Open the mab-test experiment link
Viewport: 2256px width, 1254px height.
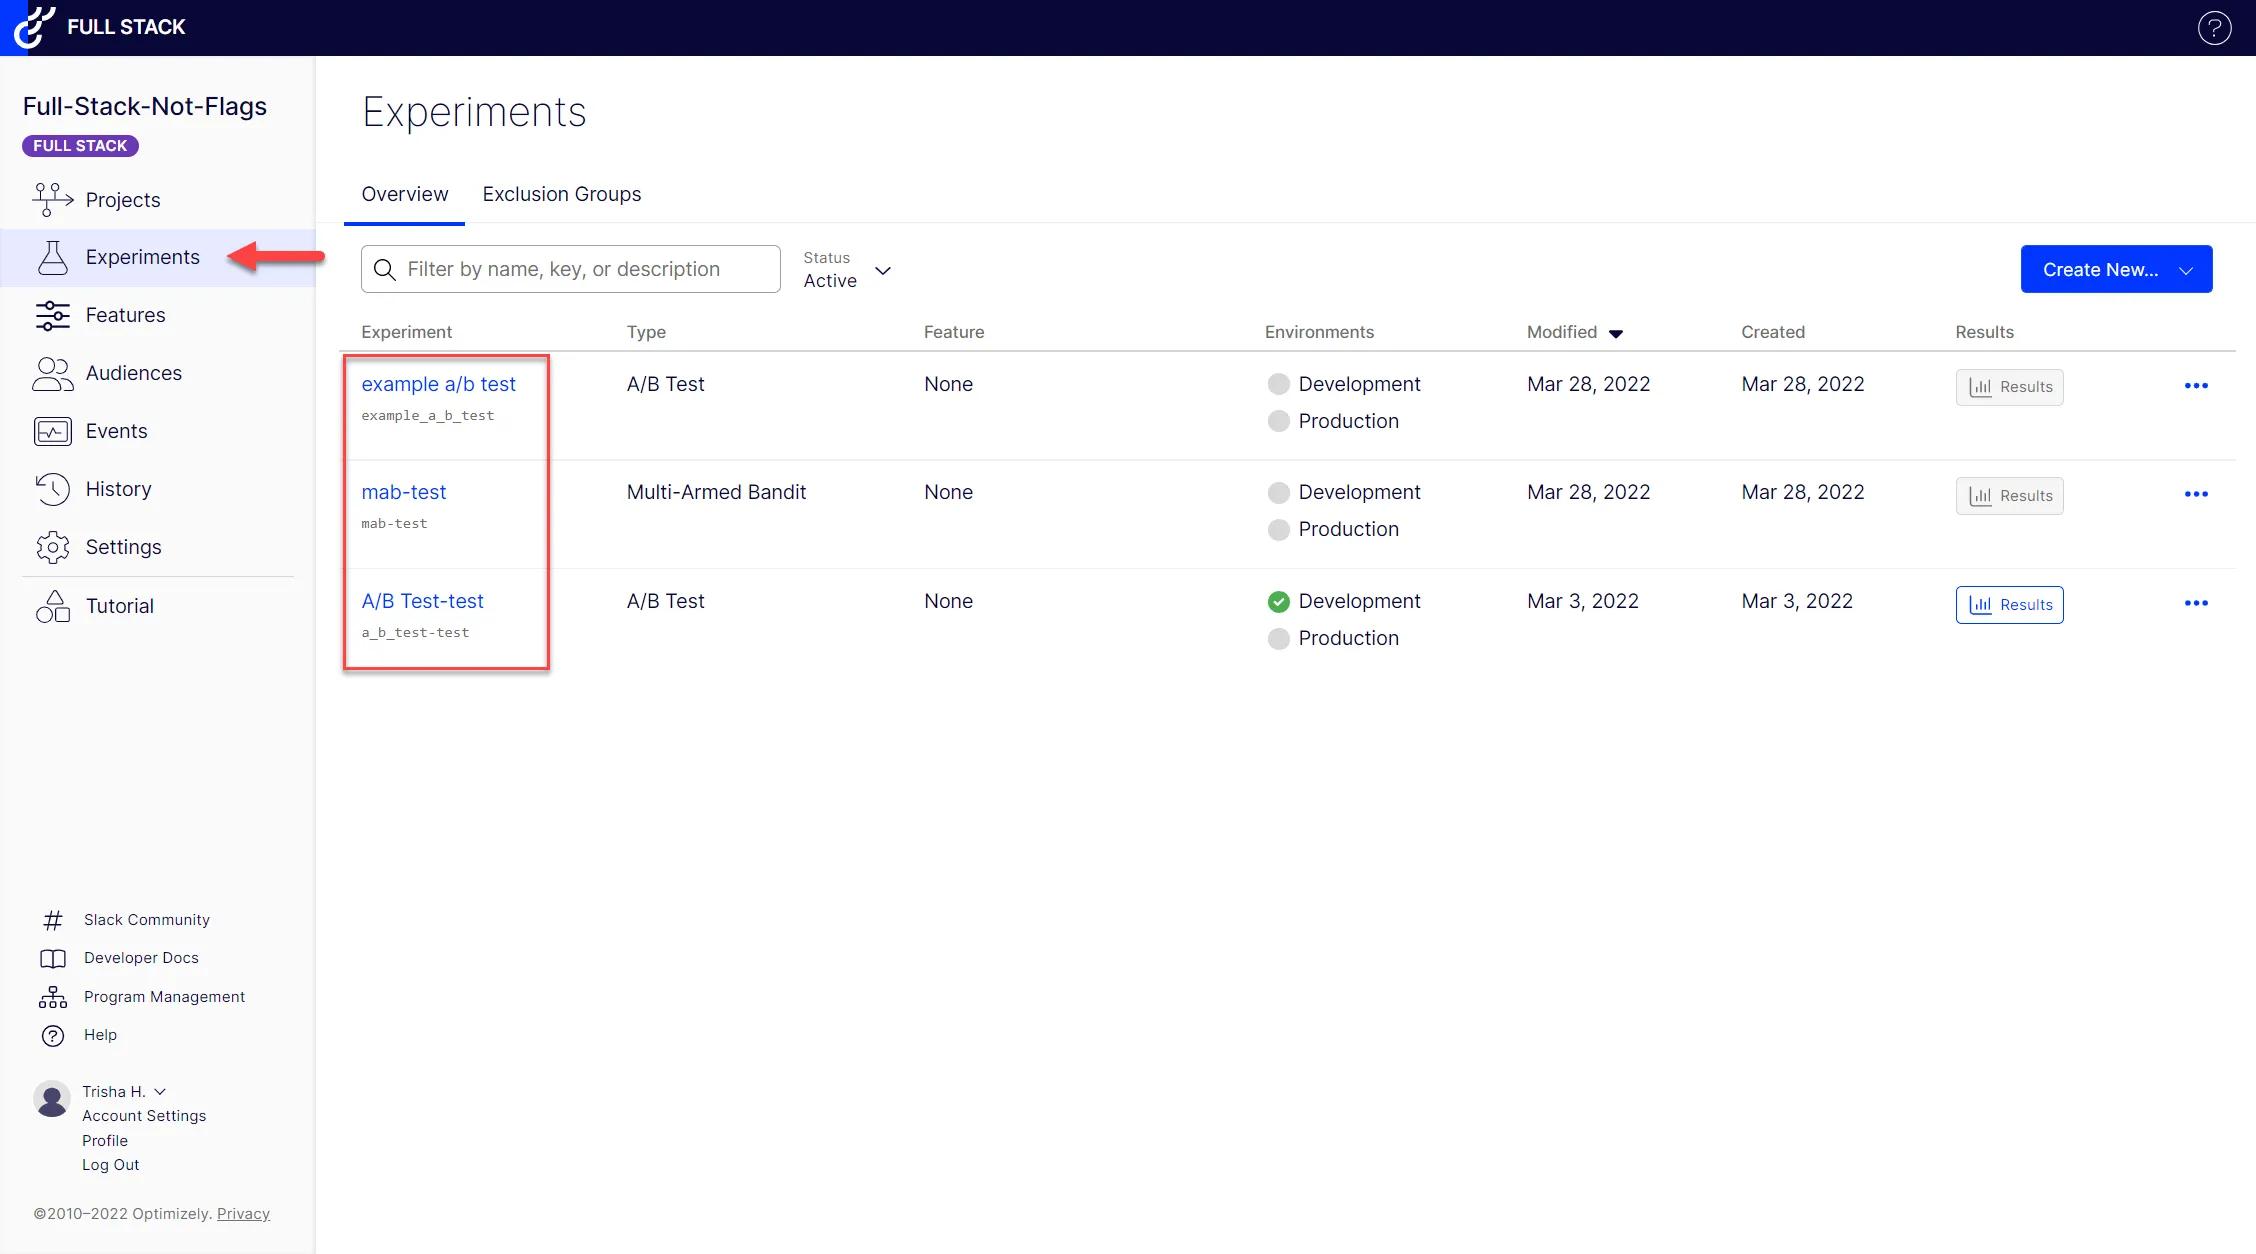403,492
